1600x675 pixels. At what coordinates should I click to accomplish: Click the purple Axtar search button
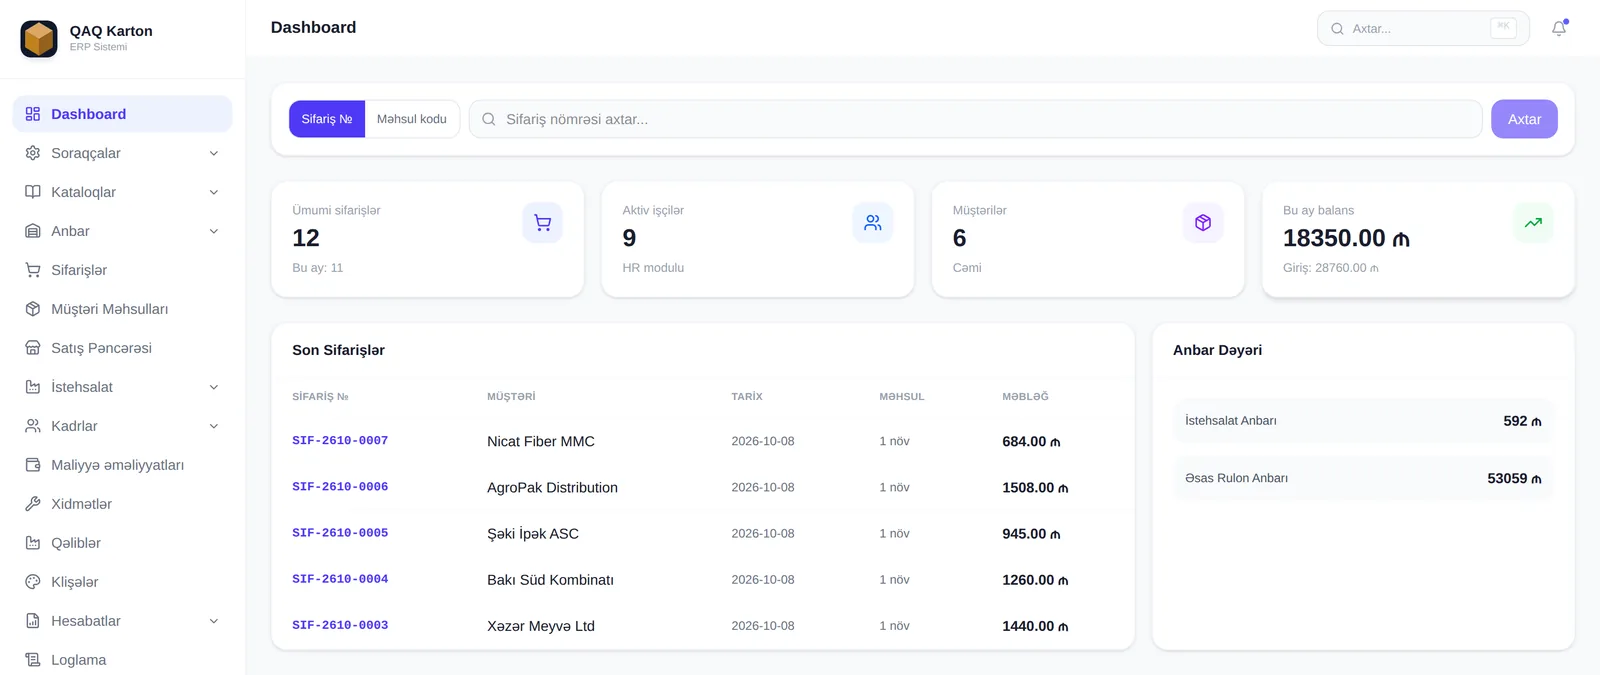coord(1524,119)
